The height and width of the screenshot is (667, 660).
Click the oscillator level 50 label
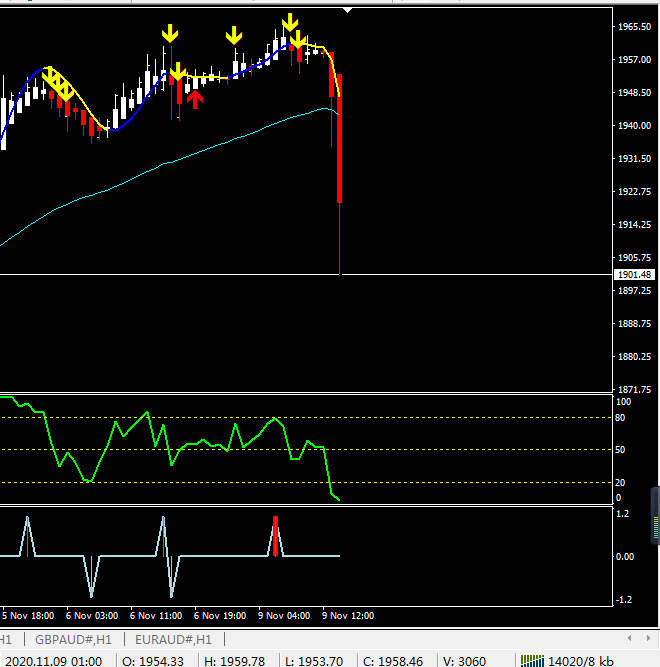click(x=620, y=450)
